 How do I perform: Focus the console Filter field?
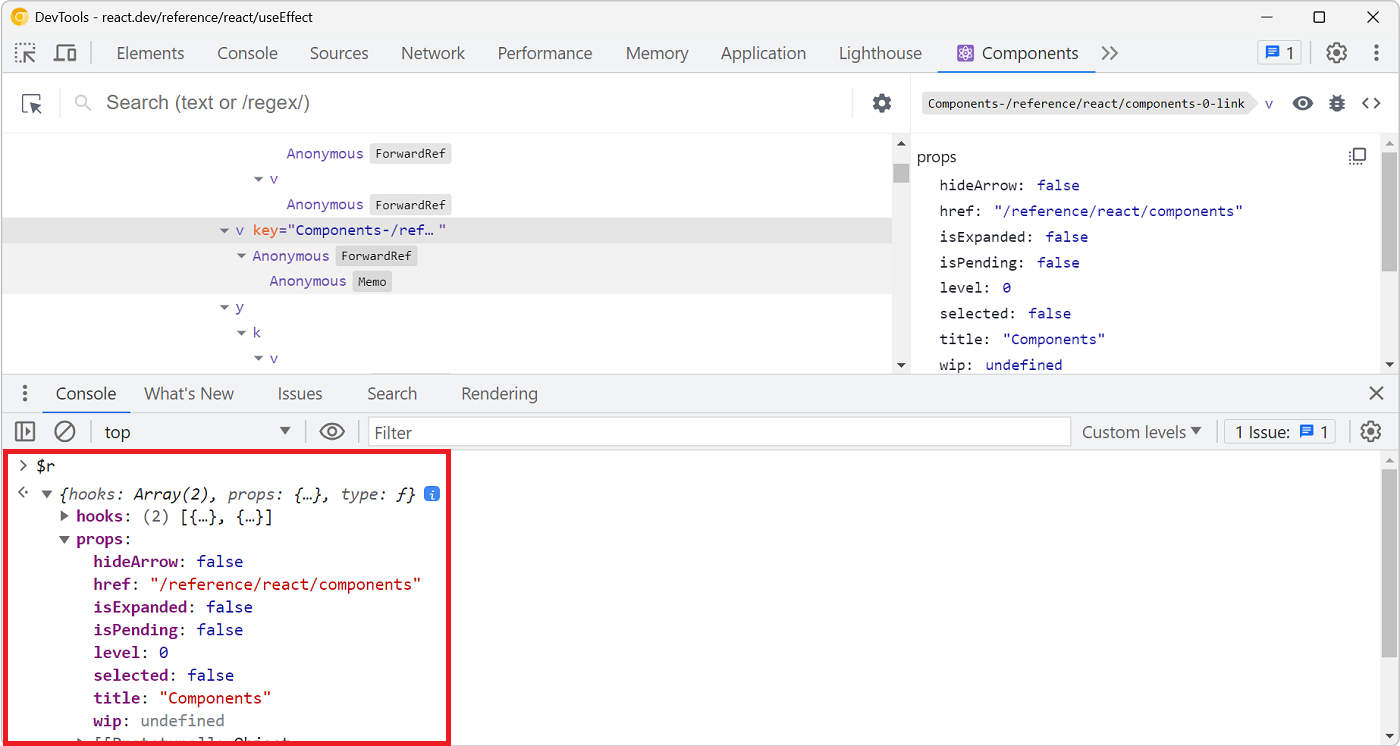[x=719, y=432]
